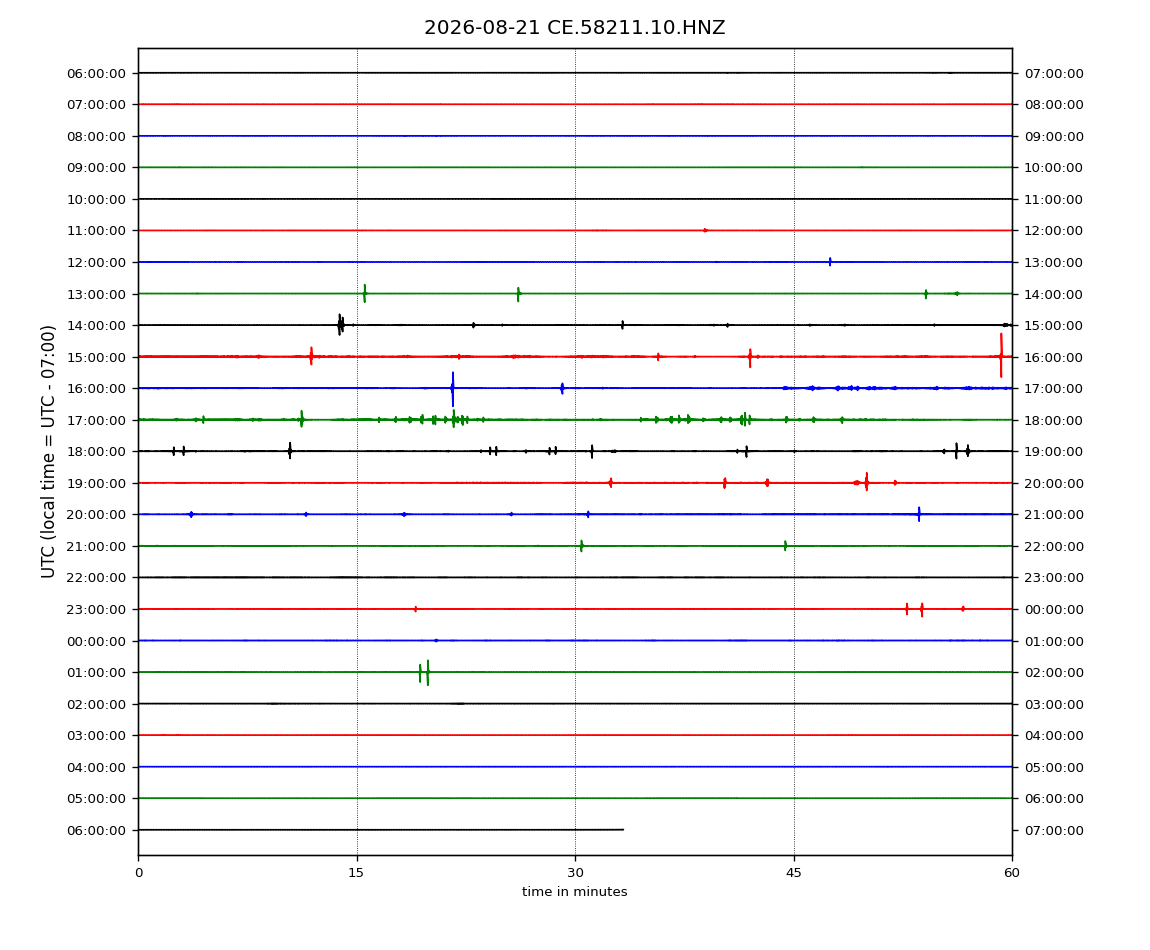This screenshot has width=1150, height=950.
Task: Click the blue spike at the end of the 20:00:00 trace
Action: (919, 514)
